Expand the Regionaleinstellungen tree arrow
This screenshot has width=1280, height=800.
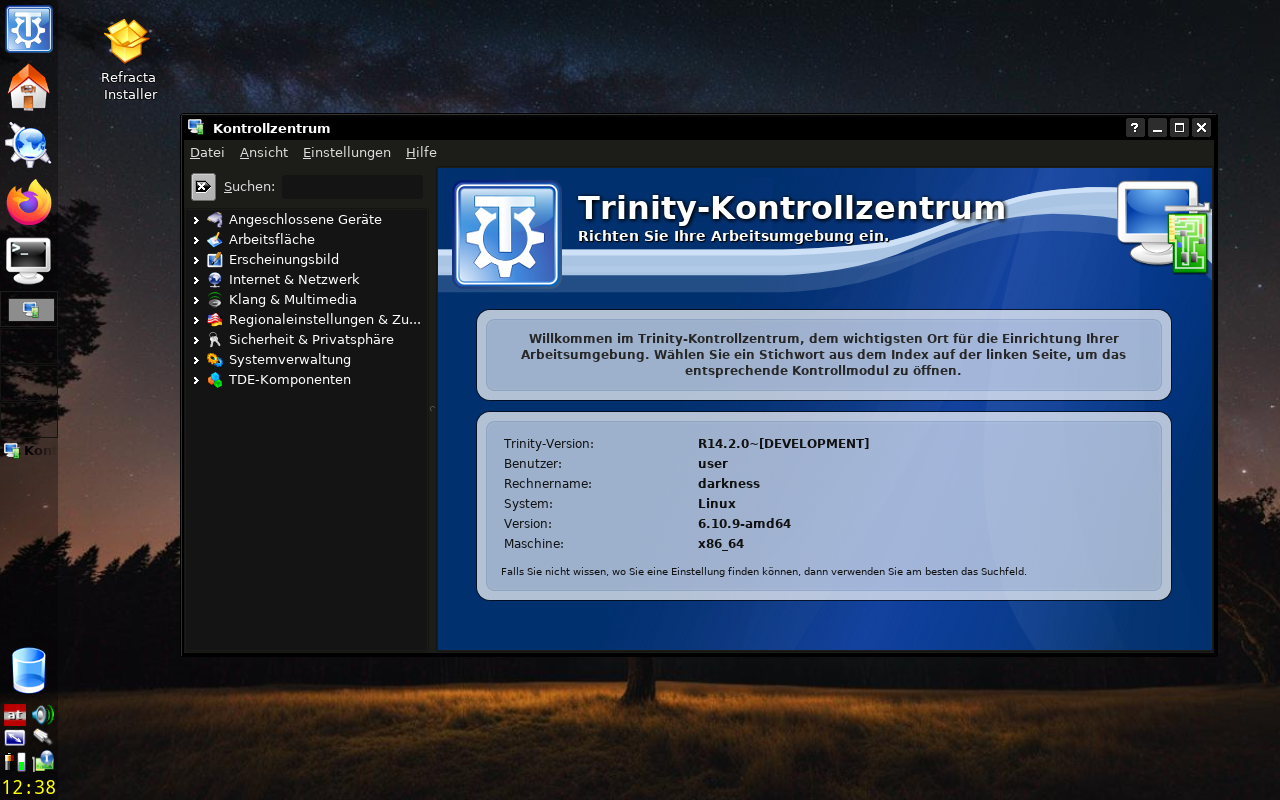196,320
